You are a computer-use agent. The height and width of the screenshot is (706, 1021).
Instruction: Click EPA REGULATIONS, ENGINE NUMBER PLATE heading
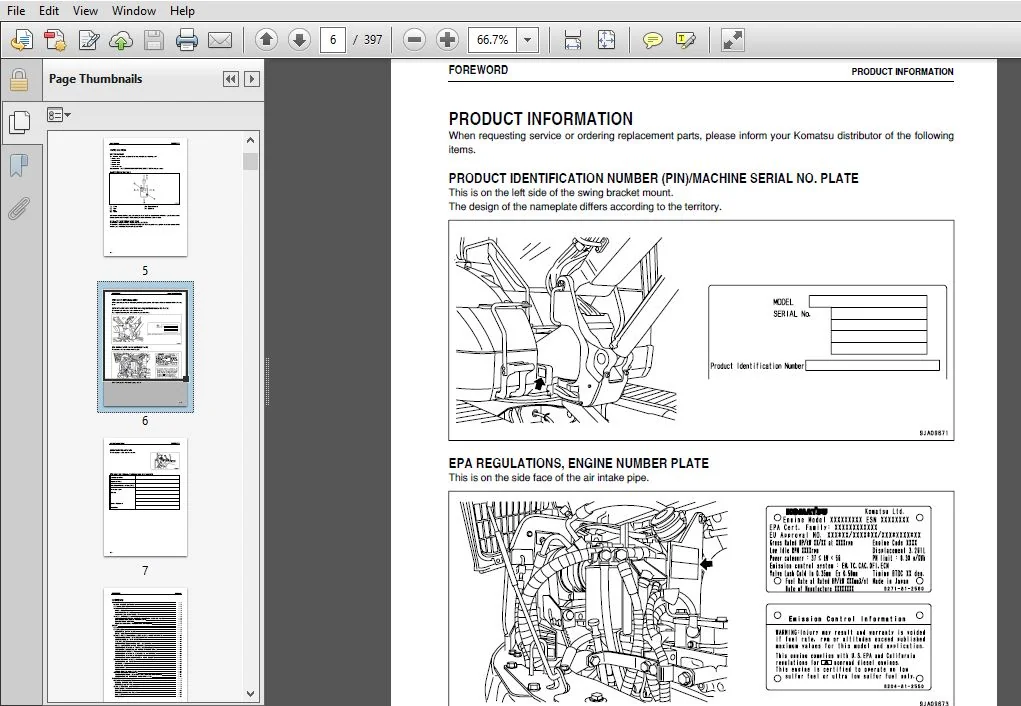tap(578, 463)
